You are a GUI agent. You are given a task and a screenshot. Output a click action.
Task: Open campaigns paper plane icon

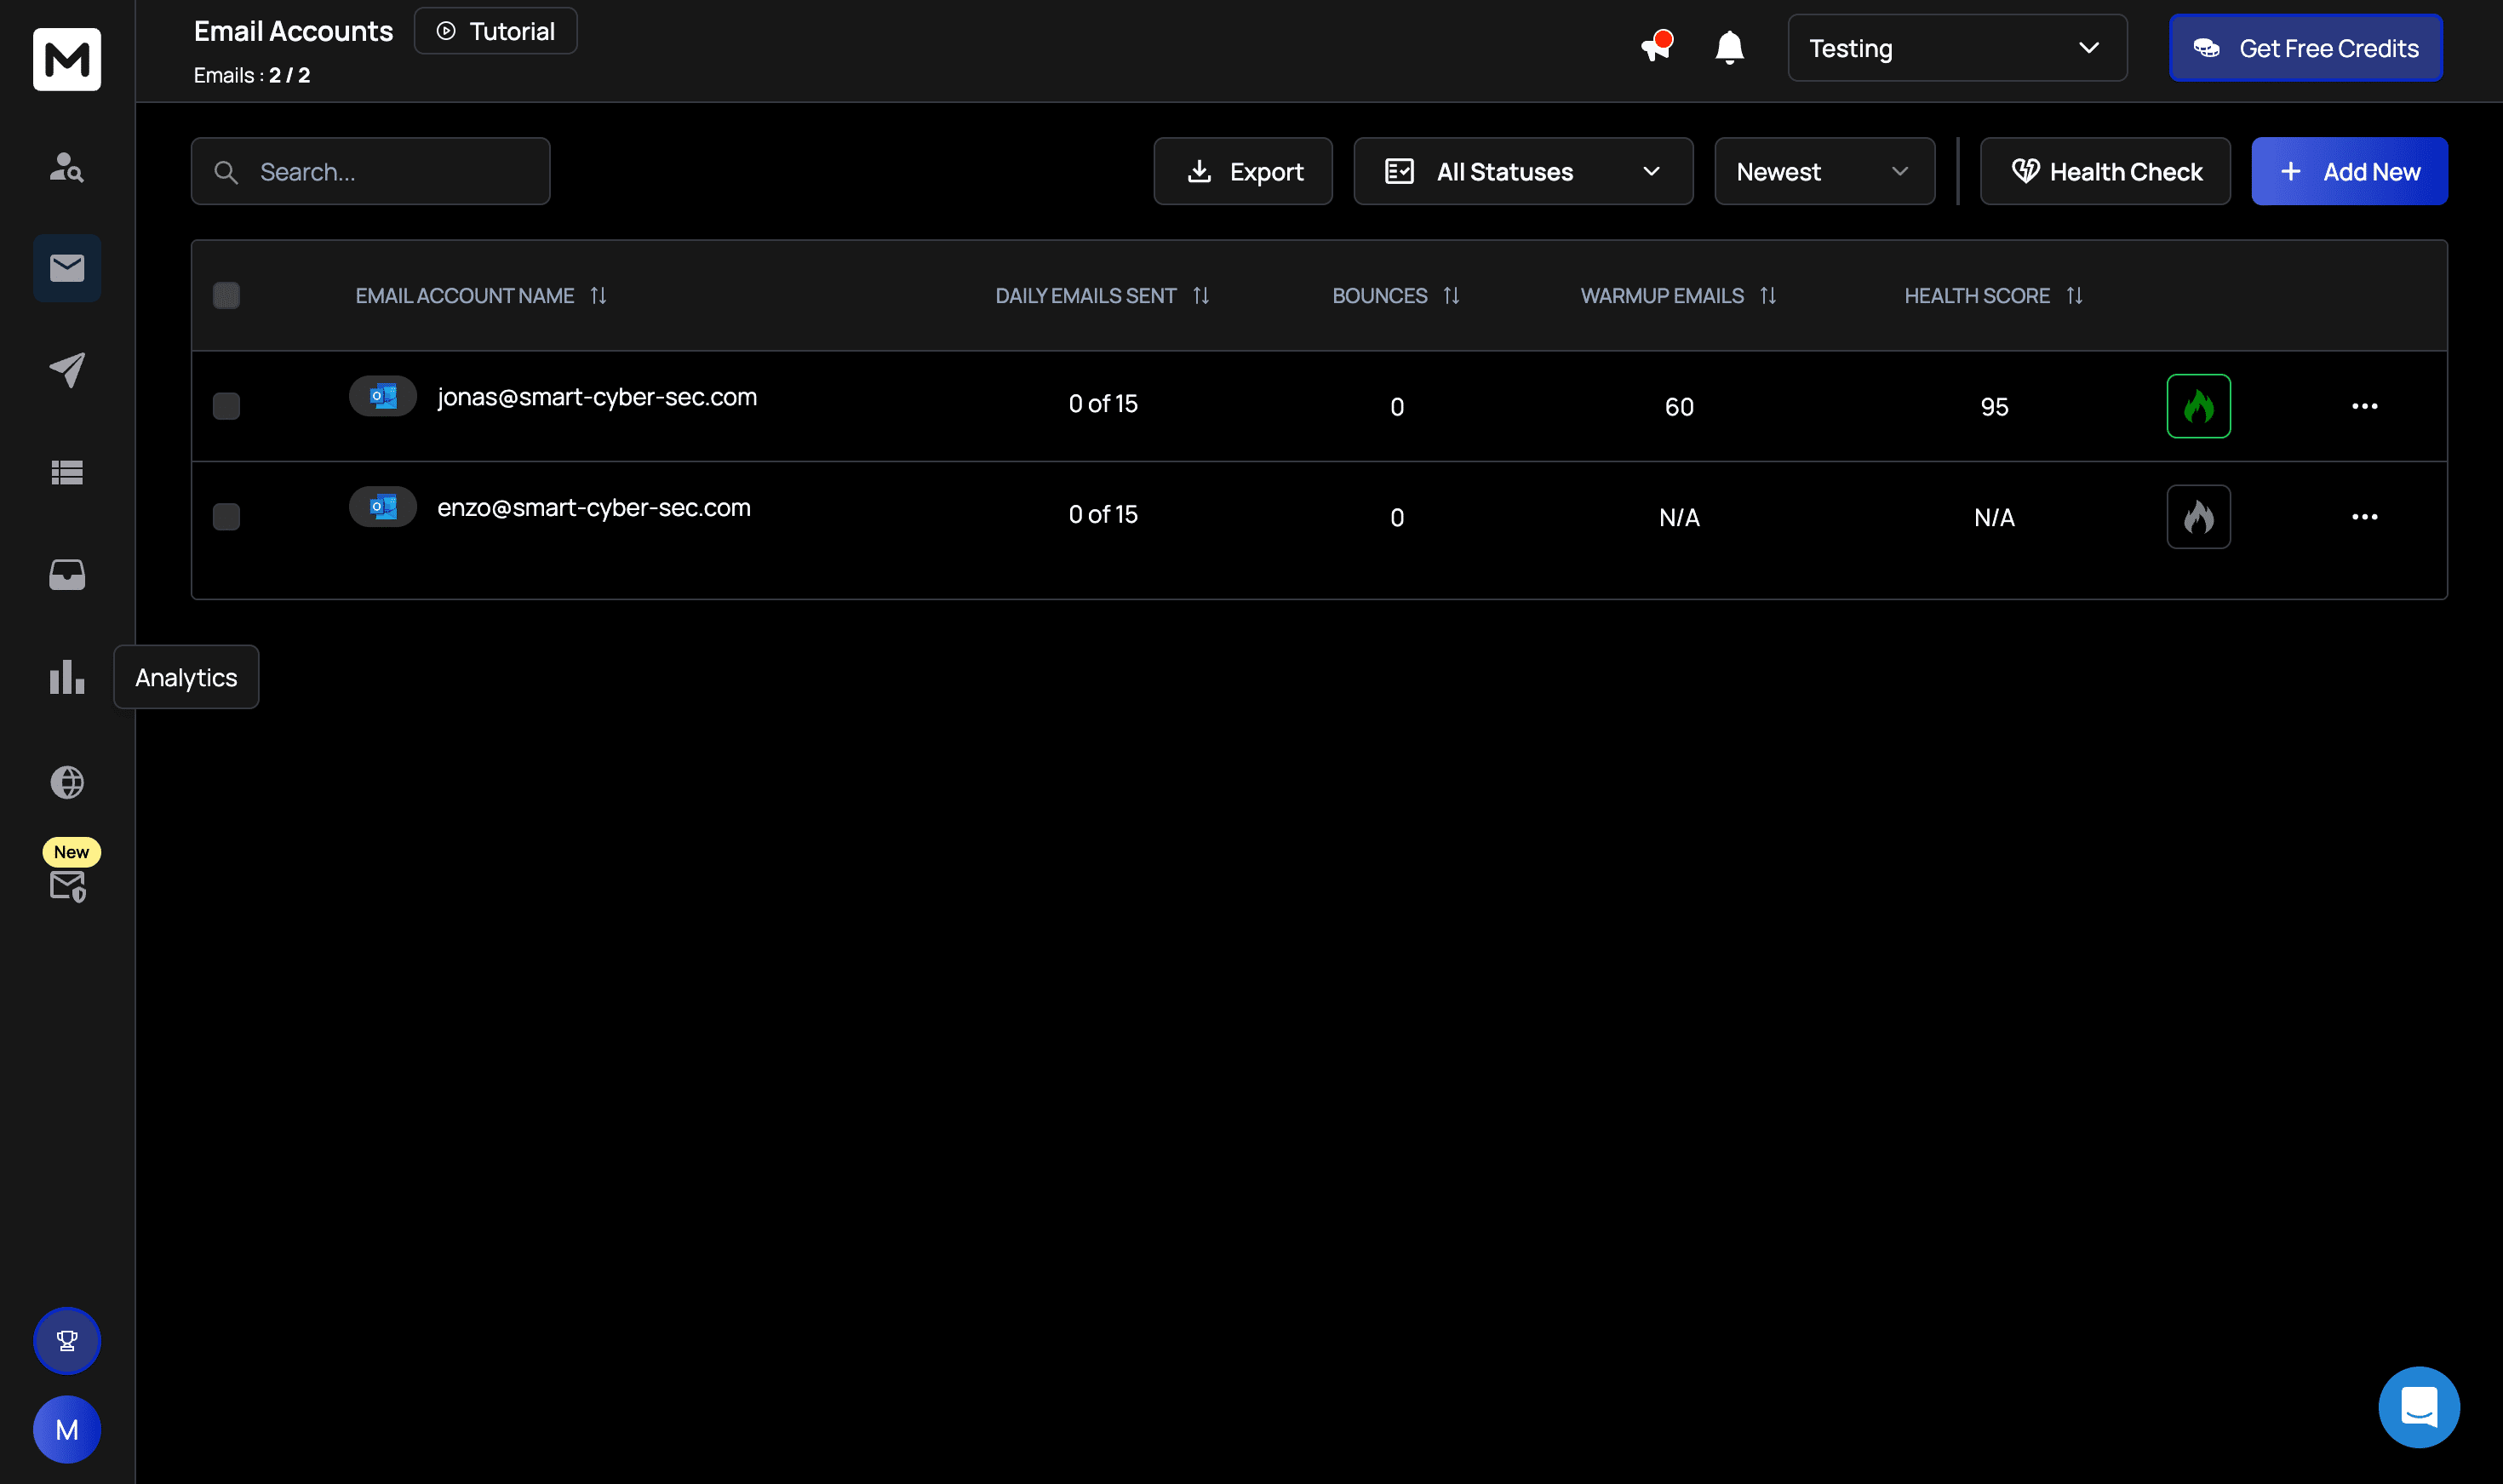coord(67,370)
